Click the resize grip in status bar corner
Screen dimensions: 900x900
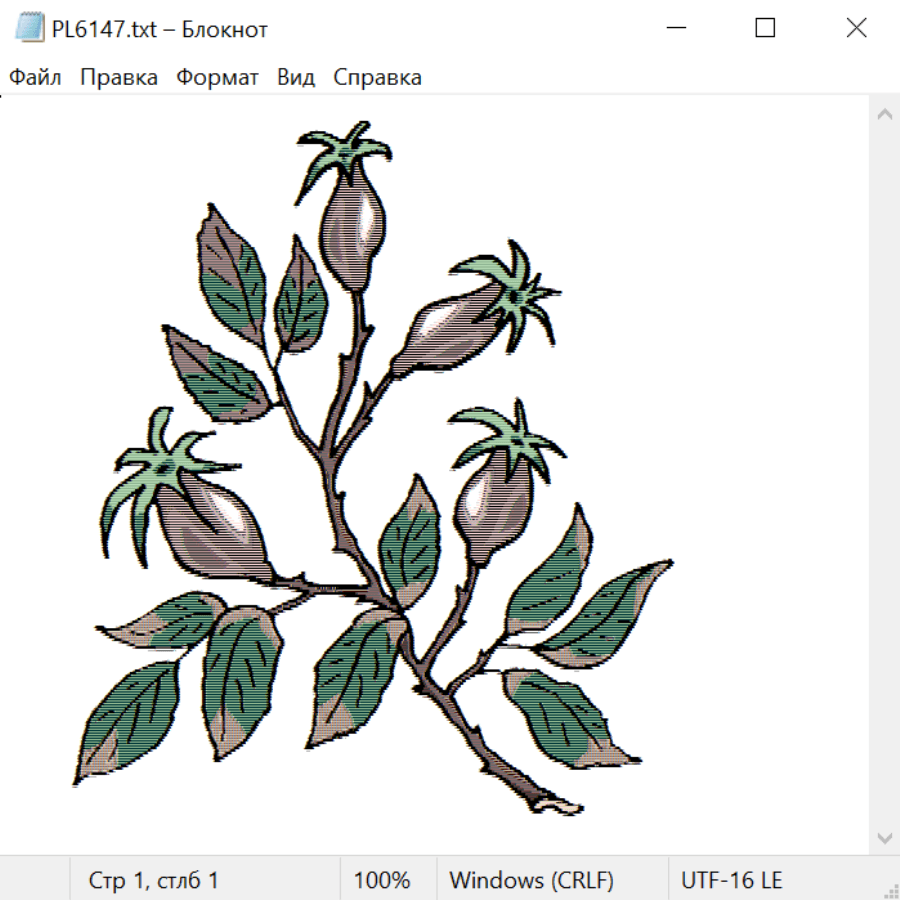889,889
